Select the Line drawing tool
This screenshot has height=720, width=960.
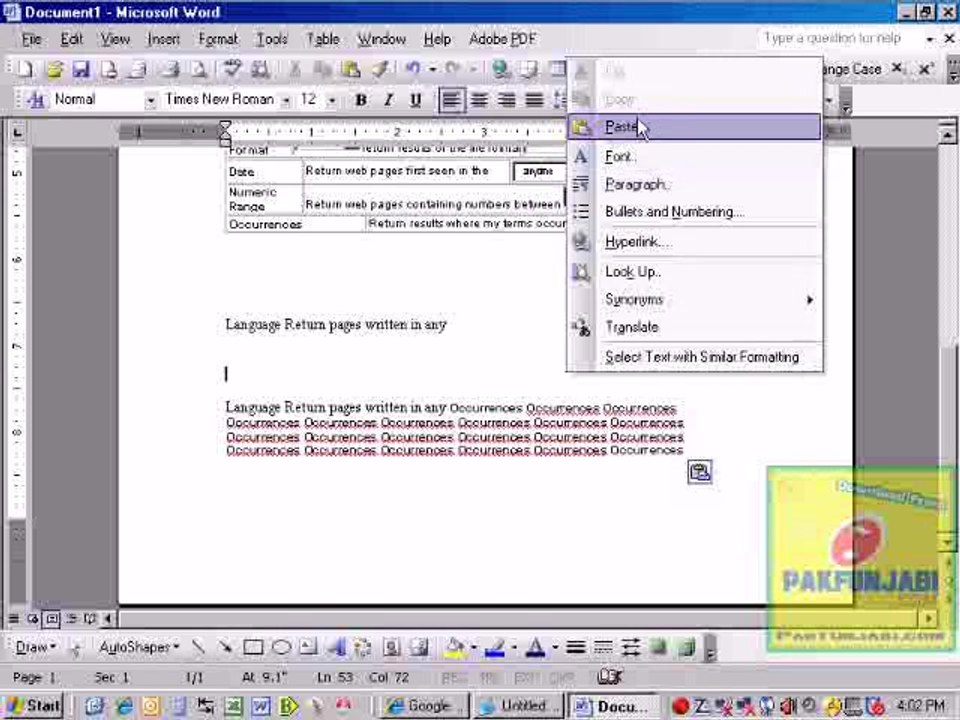[197, 647]
